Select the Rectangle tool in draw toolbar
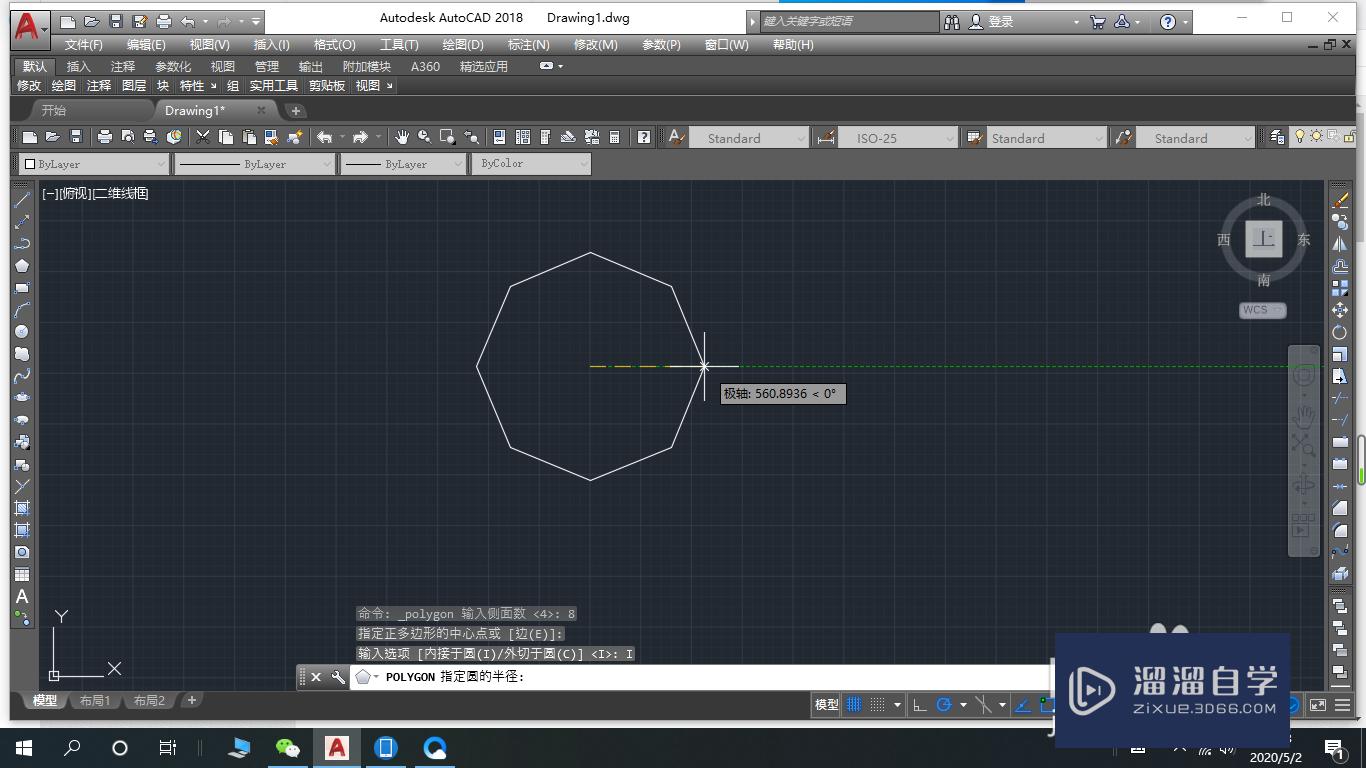The height and width of the screenshot is (768, 1366). pos(21,288)
